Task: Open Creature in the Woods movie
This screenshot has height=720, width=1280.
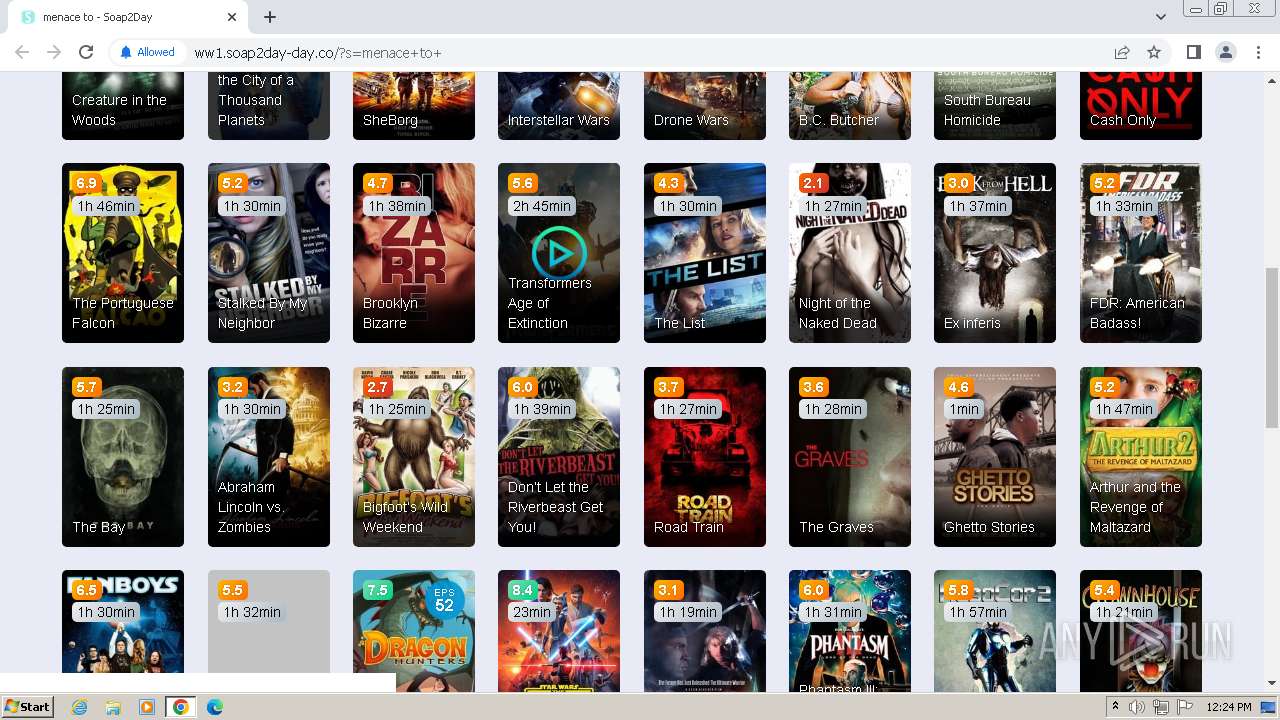Action: [x=123, y=106]
